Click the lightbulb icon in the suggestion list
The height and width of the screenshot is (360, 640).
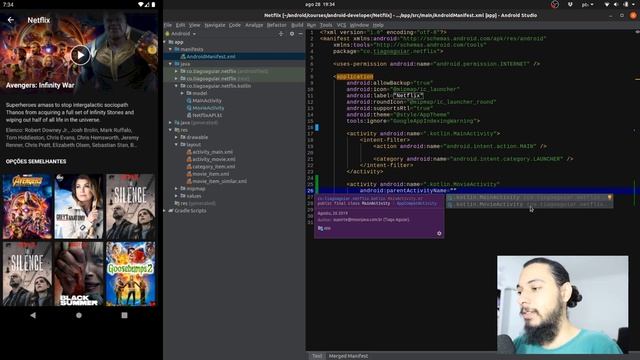610,198
